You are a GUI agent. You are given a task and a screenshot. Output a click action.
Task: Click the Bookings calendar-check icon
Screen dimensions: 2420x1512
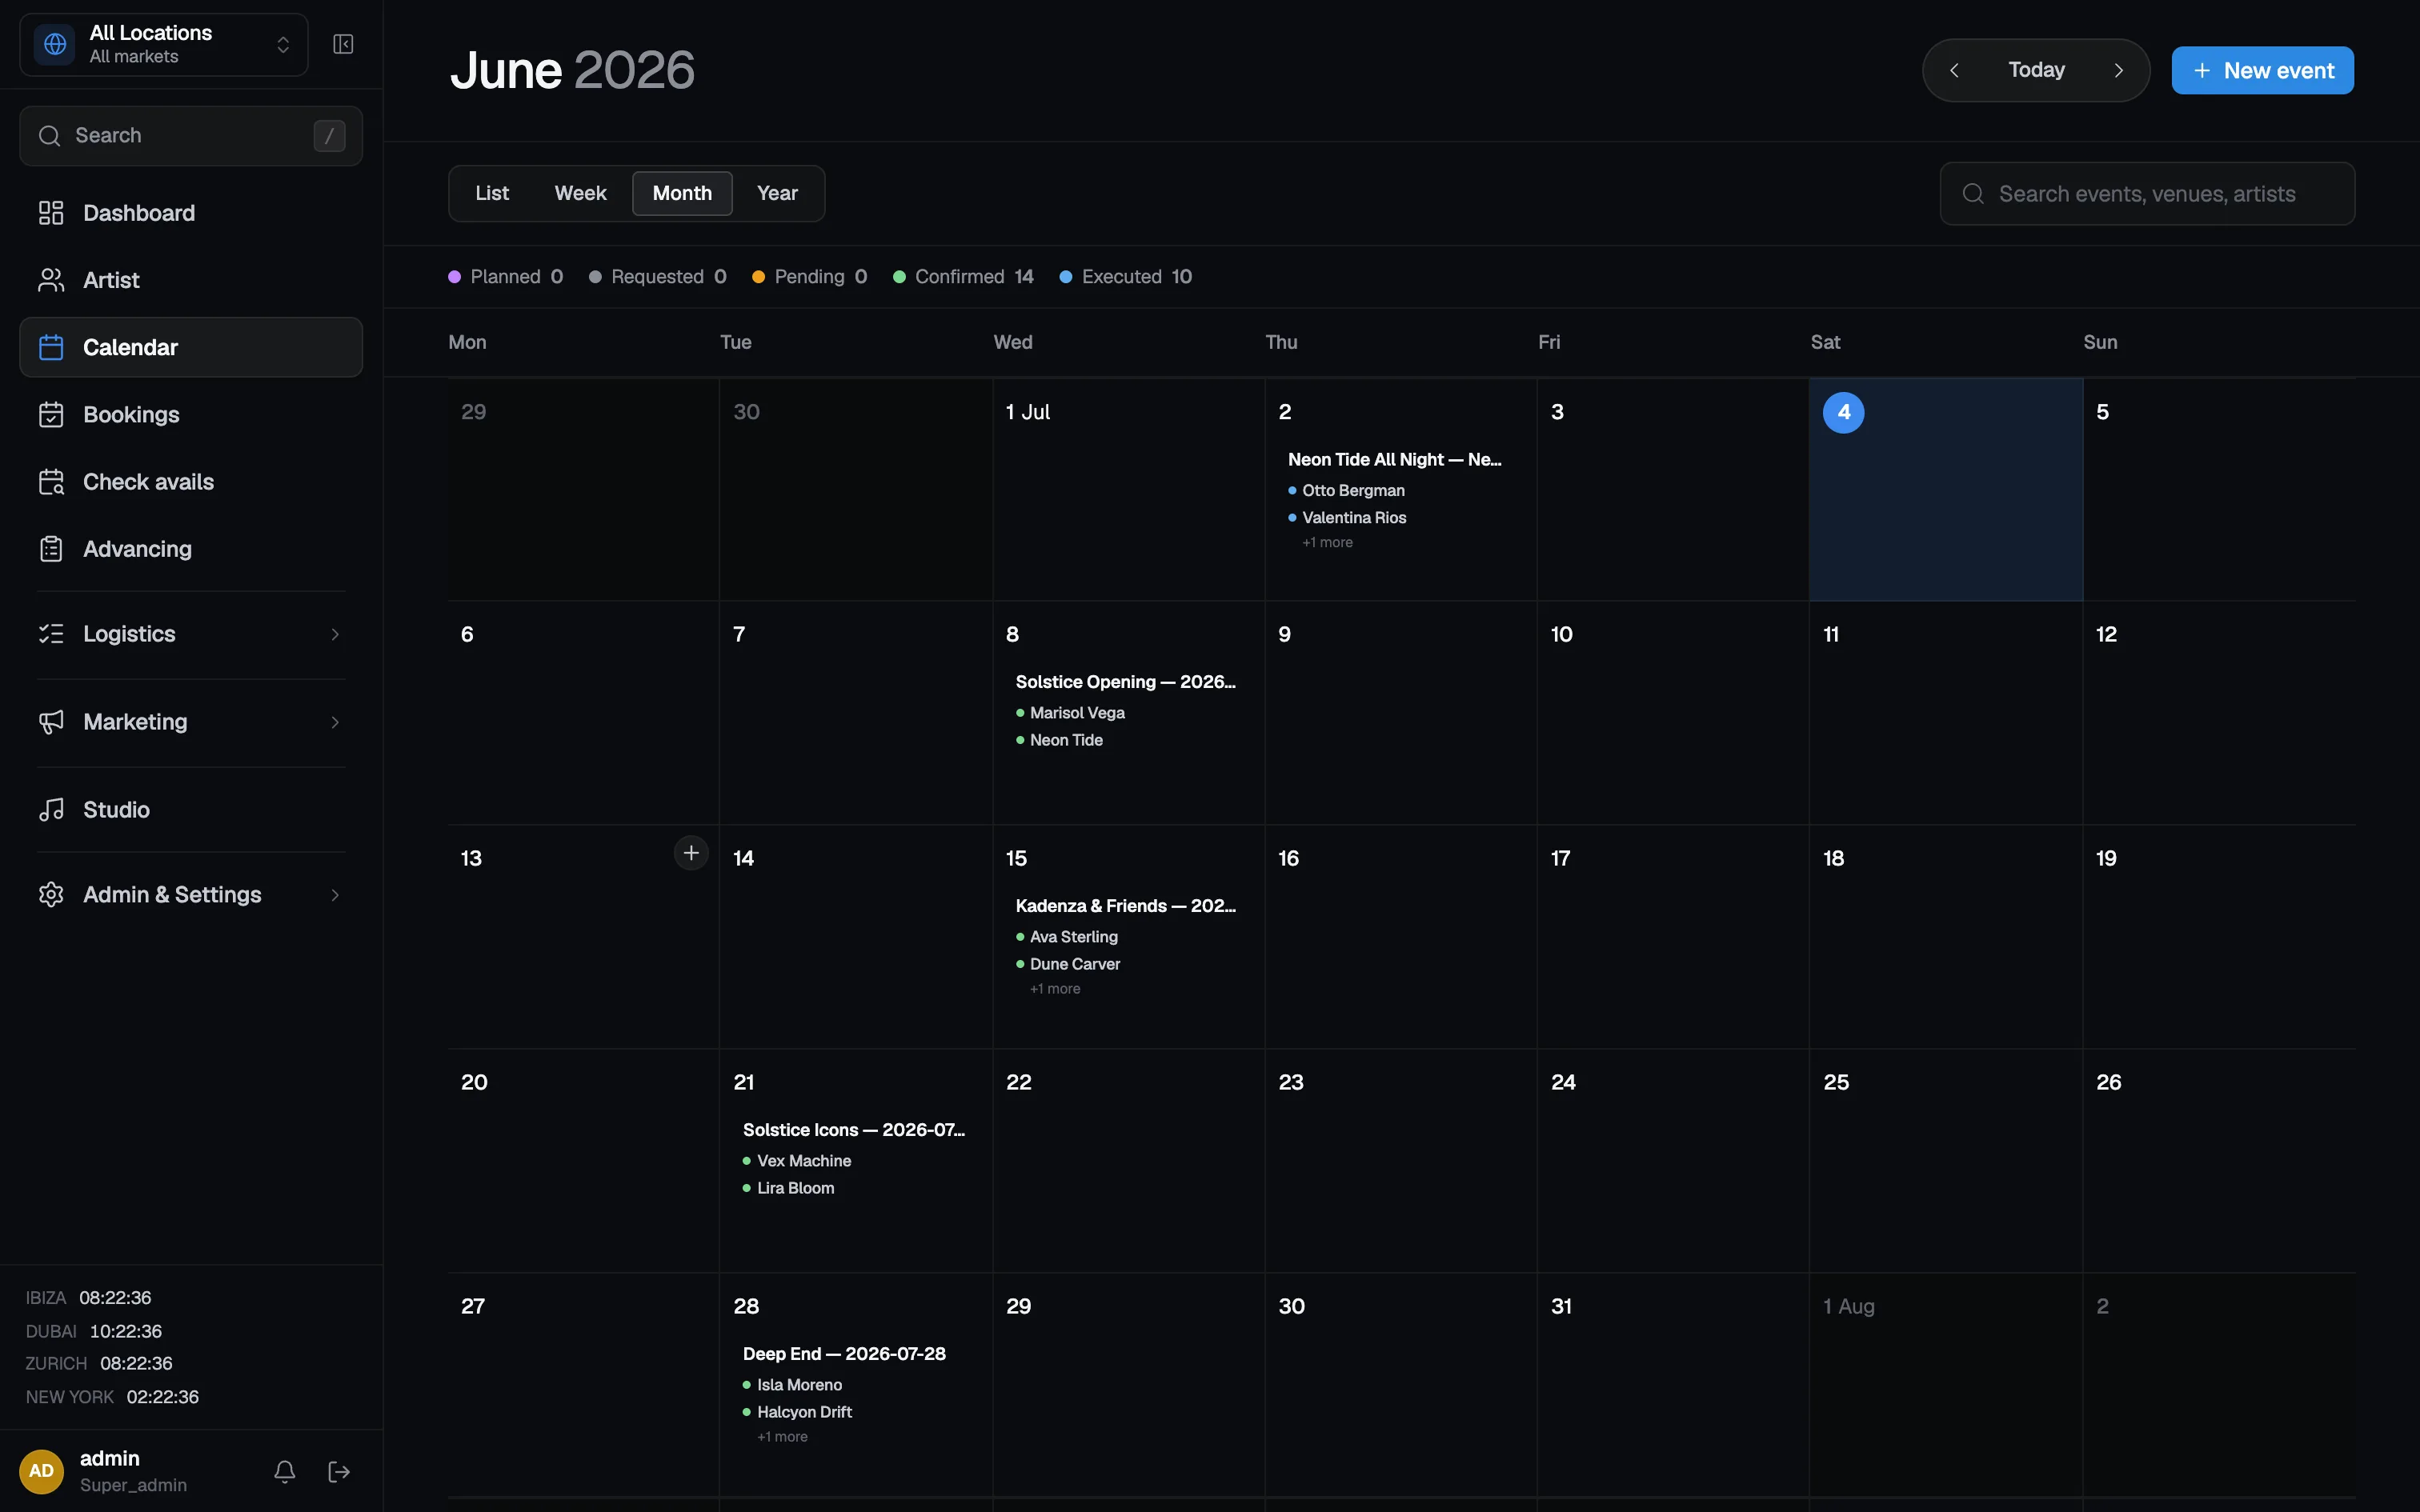click(x=51, y=414)
